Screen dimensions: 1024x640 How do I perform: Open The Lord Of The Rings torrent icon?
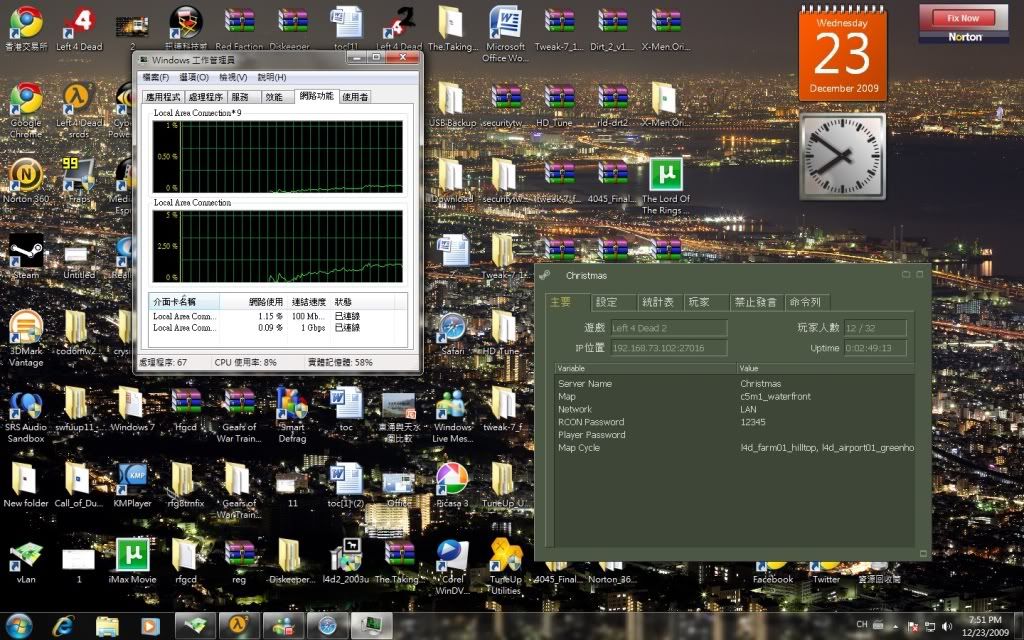[x=665, y=176]
